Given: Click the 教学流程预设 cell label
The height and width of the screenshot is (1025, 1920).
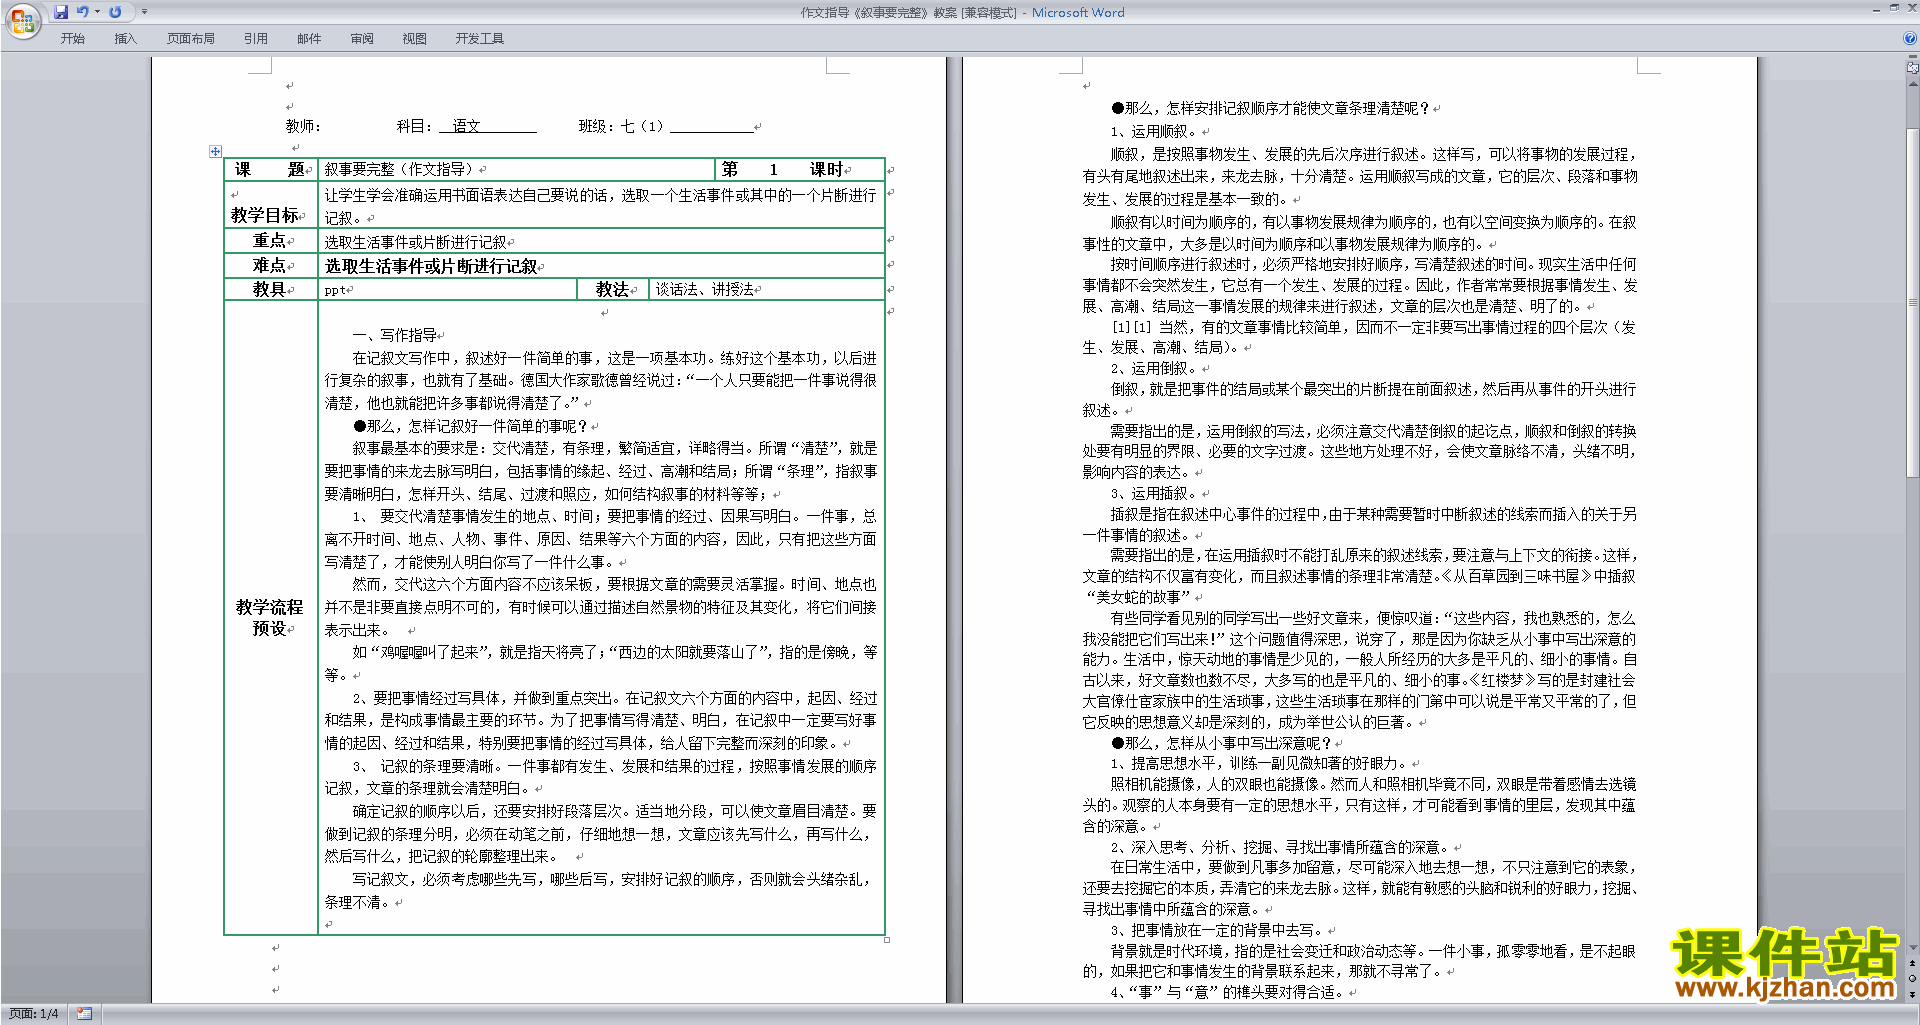Looking at the screenshot, I should point(269,617).
